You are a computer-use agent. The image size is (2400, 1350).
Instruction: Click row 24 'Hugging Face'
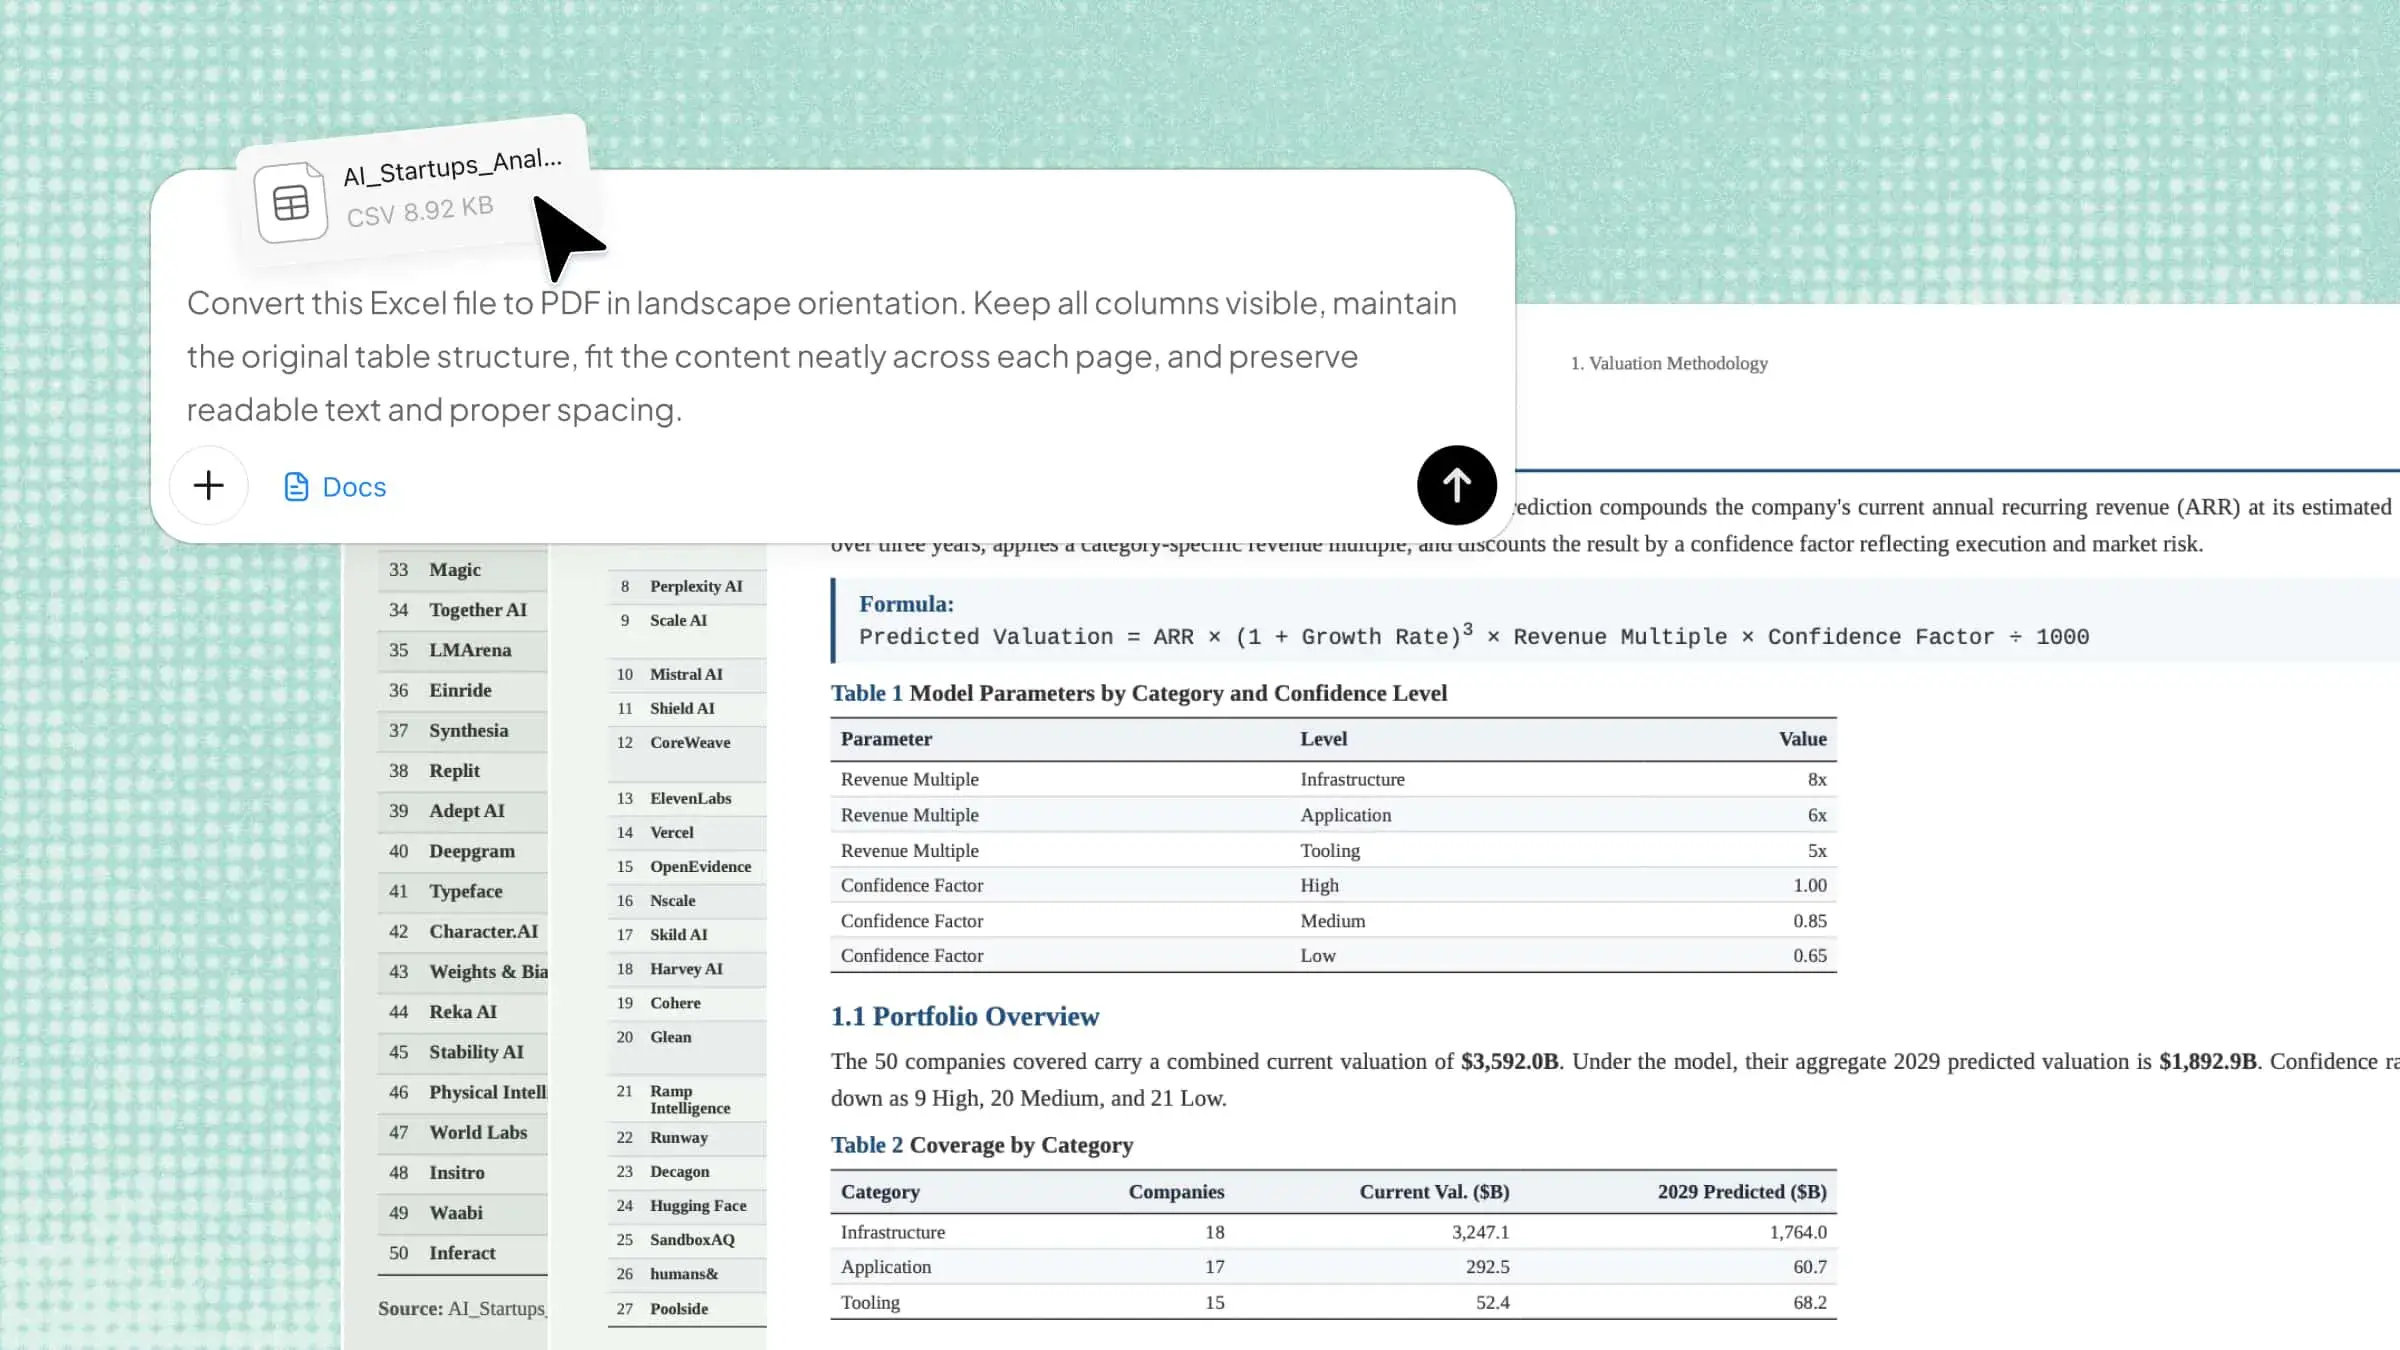click(x=687, y=1206)
